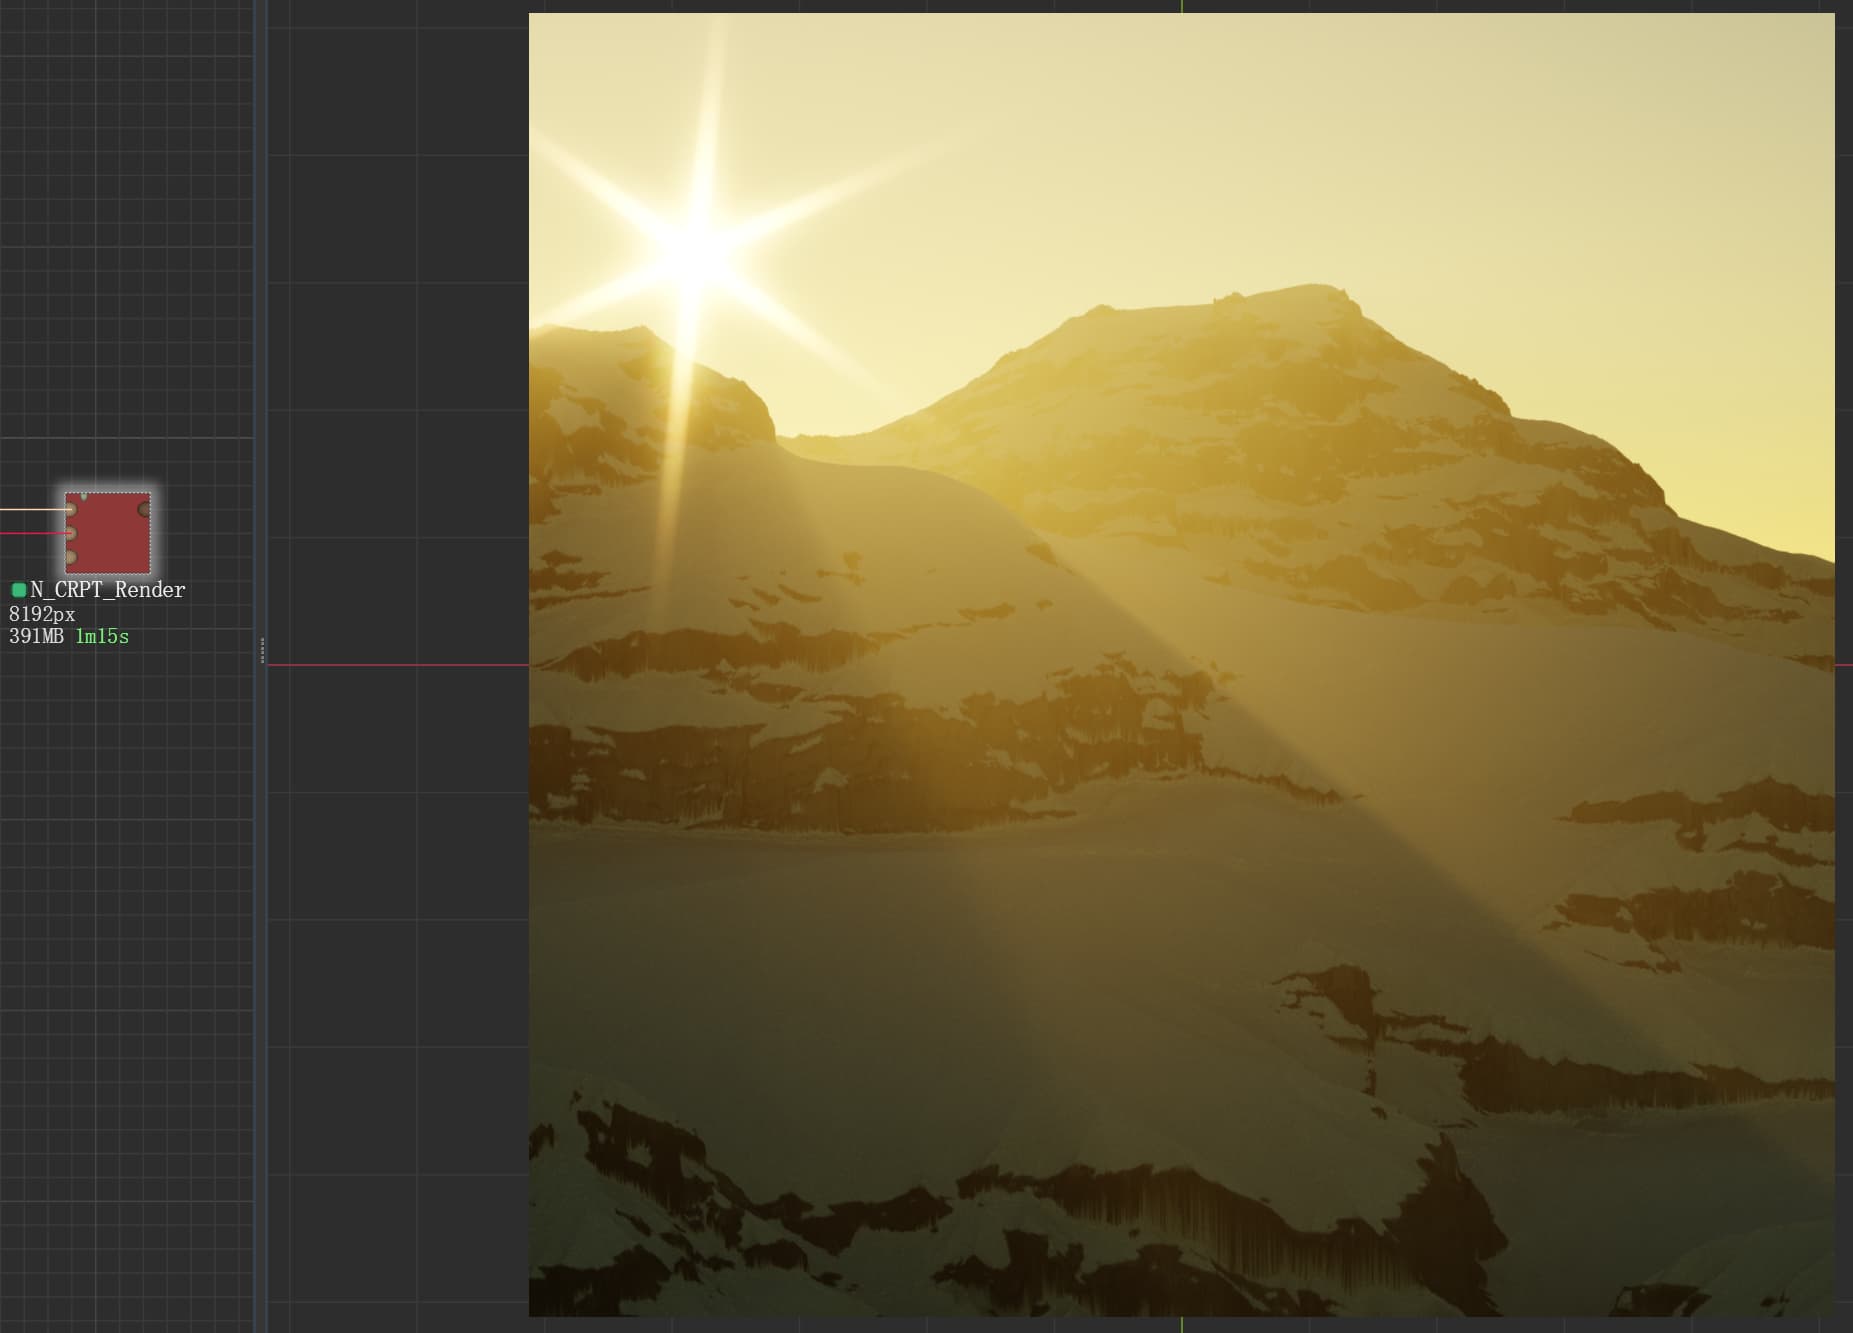This screenshot has width=1853, height=1333.
Task: Click the node's right-side output port
Action: click(145, 510)
